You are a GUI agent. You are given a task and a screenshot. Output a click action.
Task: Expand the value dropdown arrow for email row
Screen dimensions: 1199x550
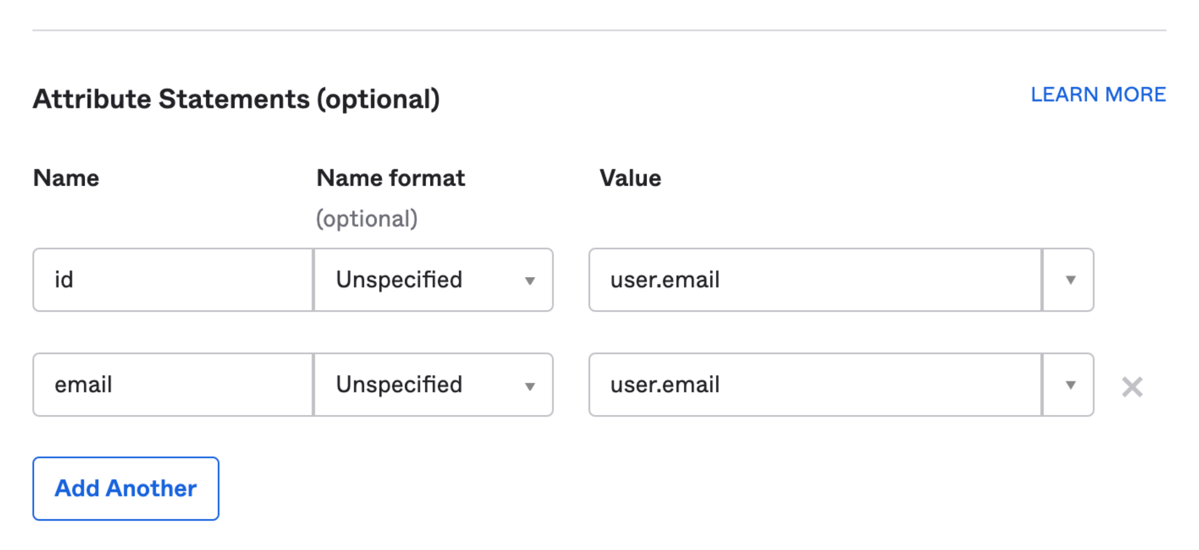(x=1069, y=385)
